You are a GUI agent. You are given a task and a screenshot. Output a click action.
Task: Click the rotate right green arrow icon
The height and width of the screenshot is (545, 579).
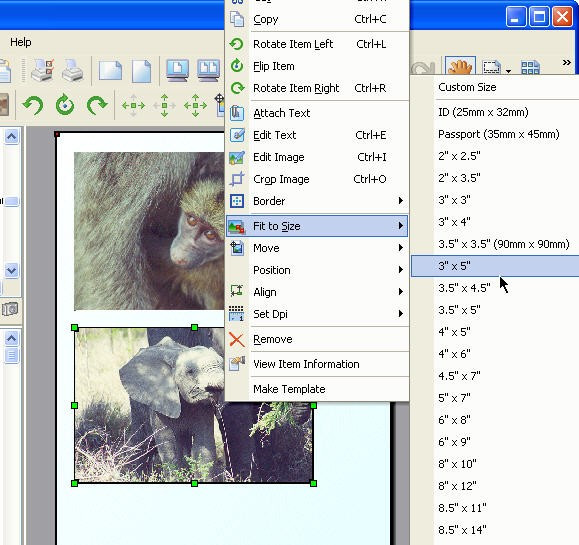pyautogui.click(x=97, y=106)
